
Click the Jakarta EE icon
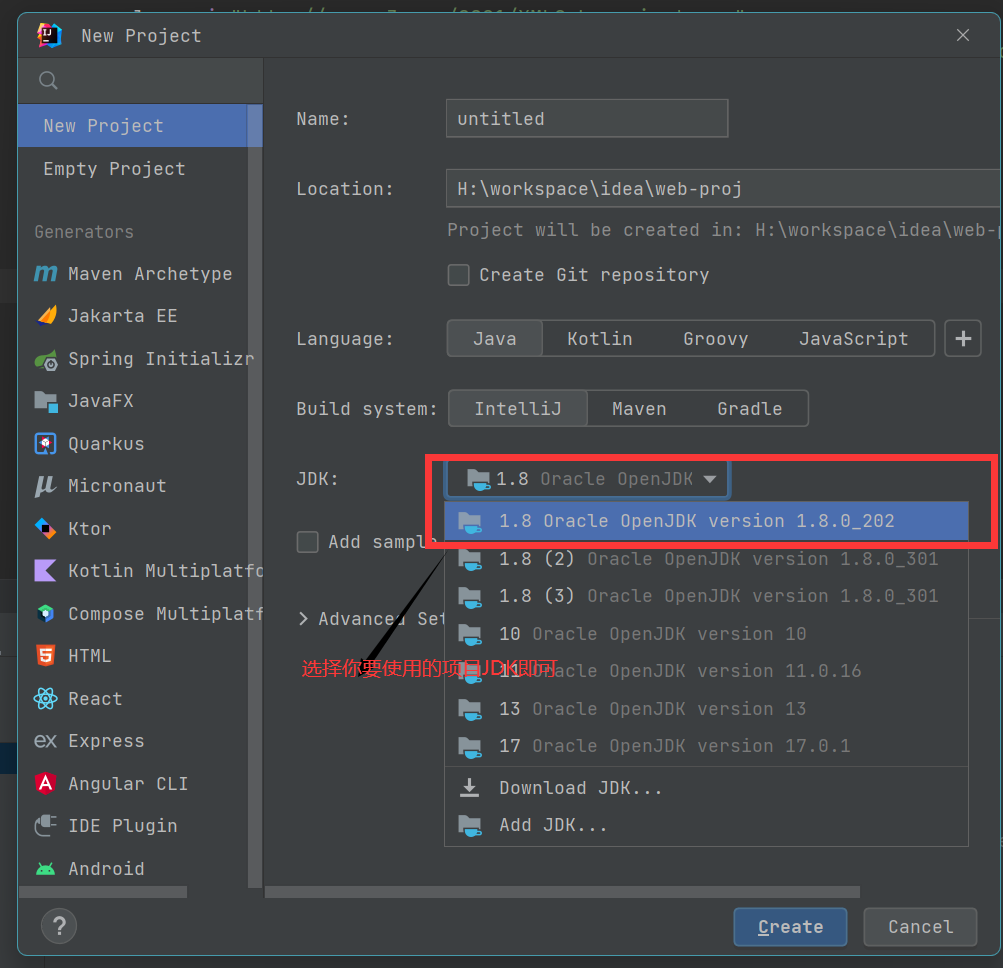click(46, 316)
